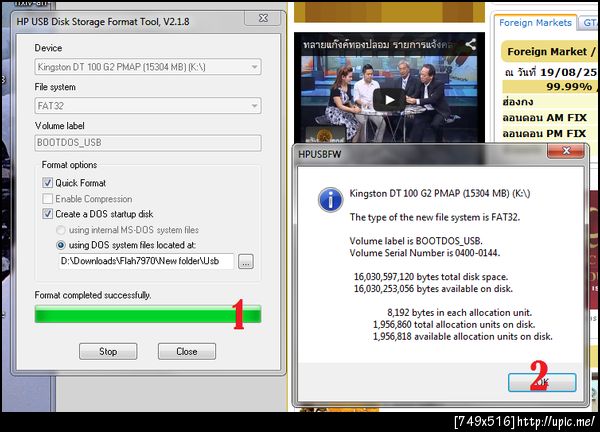Toggle the Quick Format checkbox

[x=47, y=183]
